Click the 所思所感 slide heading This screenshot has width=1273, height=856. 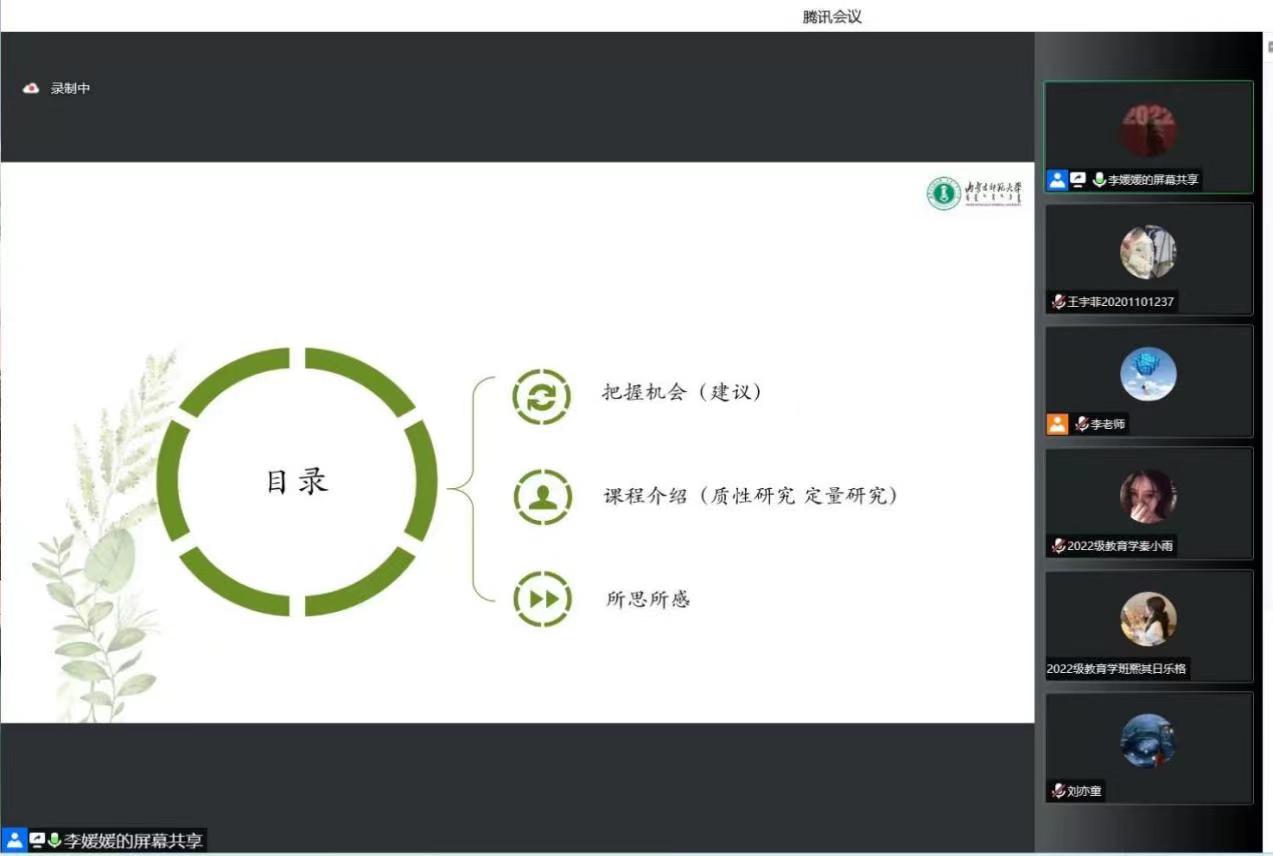click(x=648, y=599)
